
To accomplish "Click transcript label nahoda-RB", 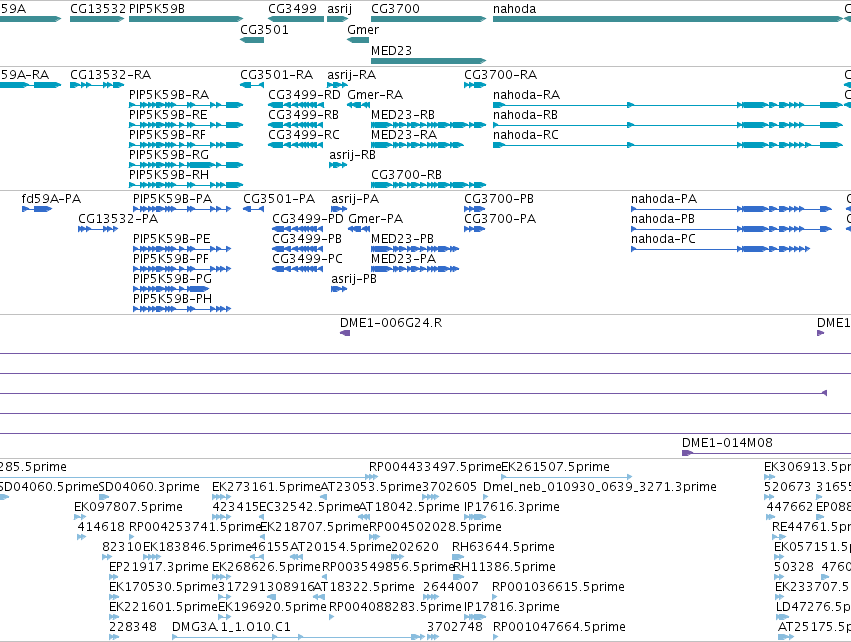I will [x=525, y=115].
